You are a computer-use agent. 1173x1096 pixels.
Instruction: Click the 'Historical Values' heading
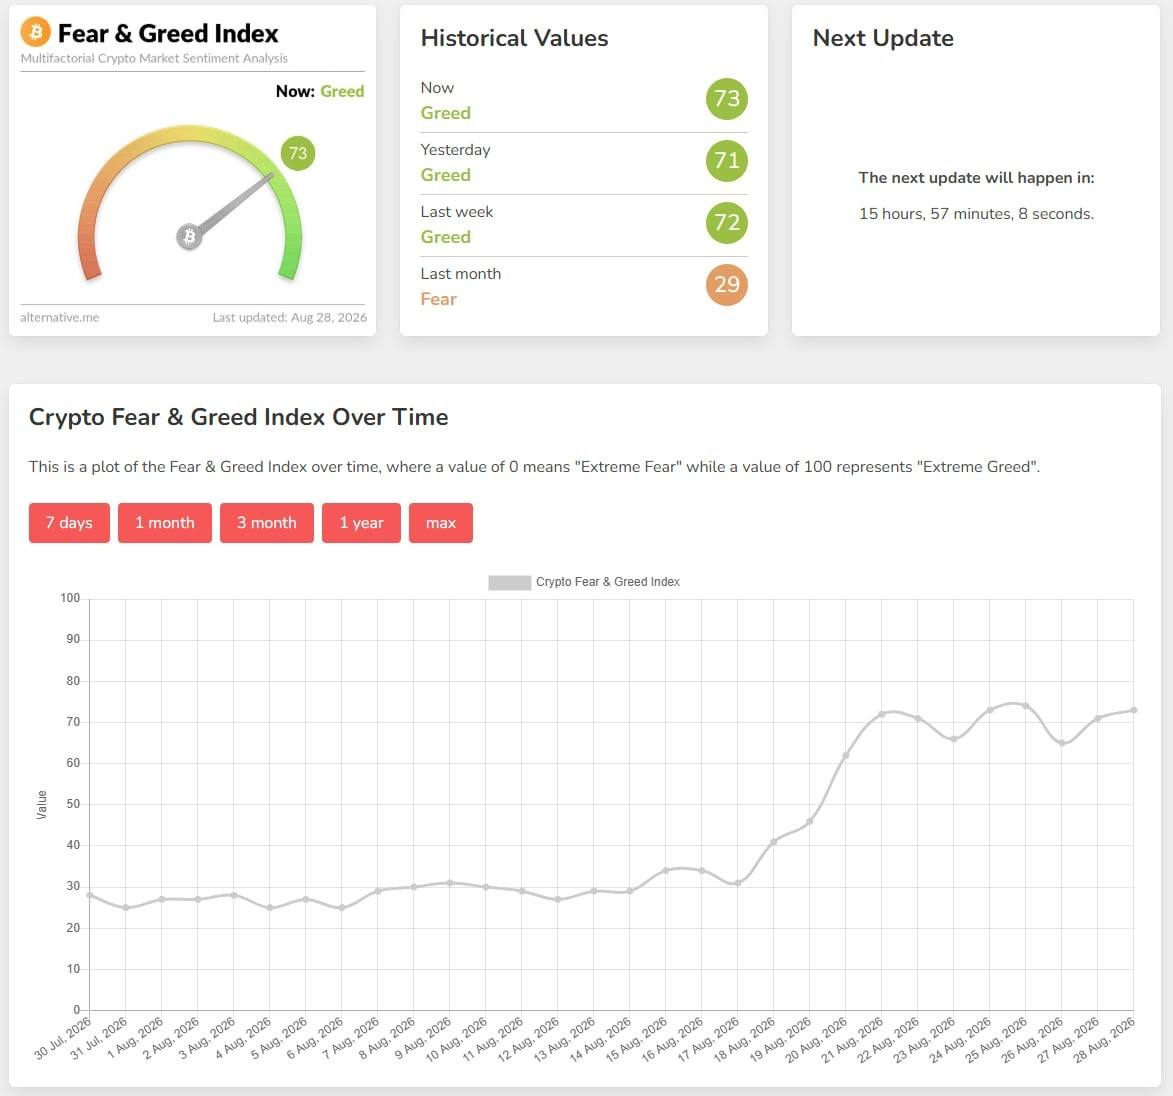515,38
